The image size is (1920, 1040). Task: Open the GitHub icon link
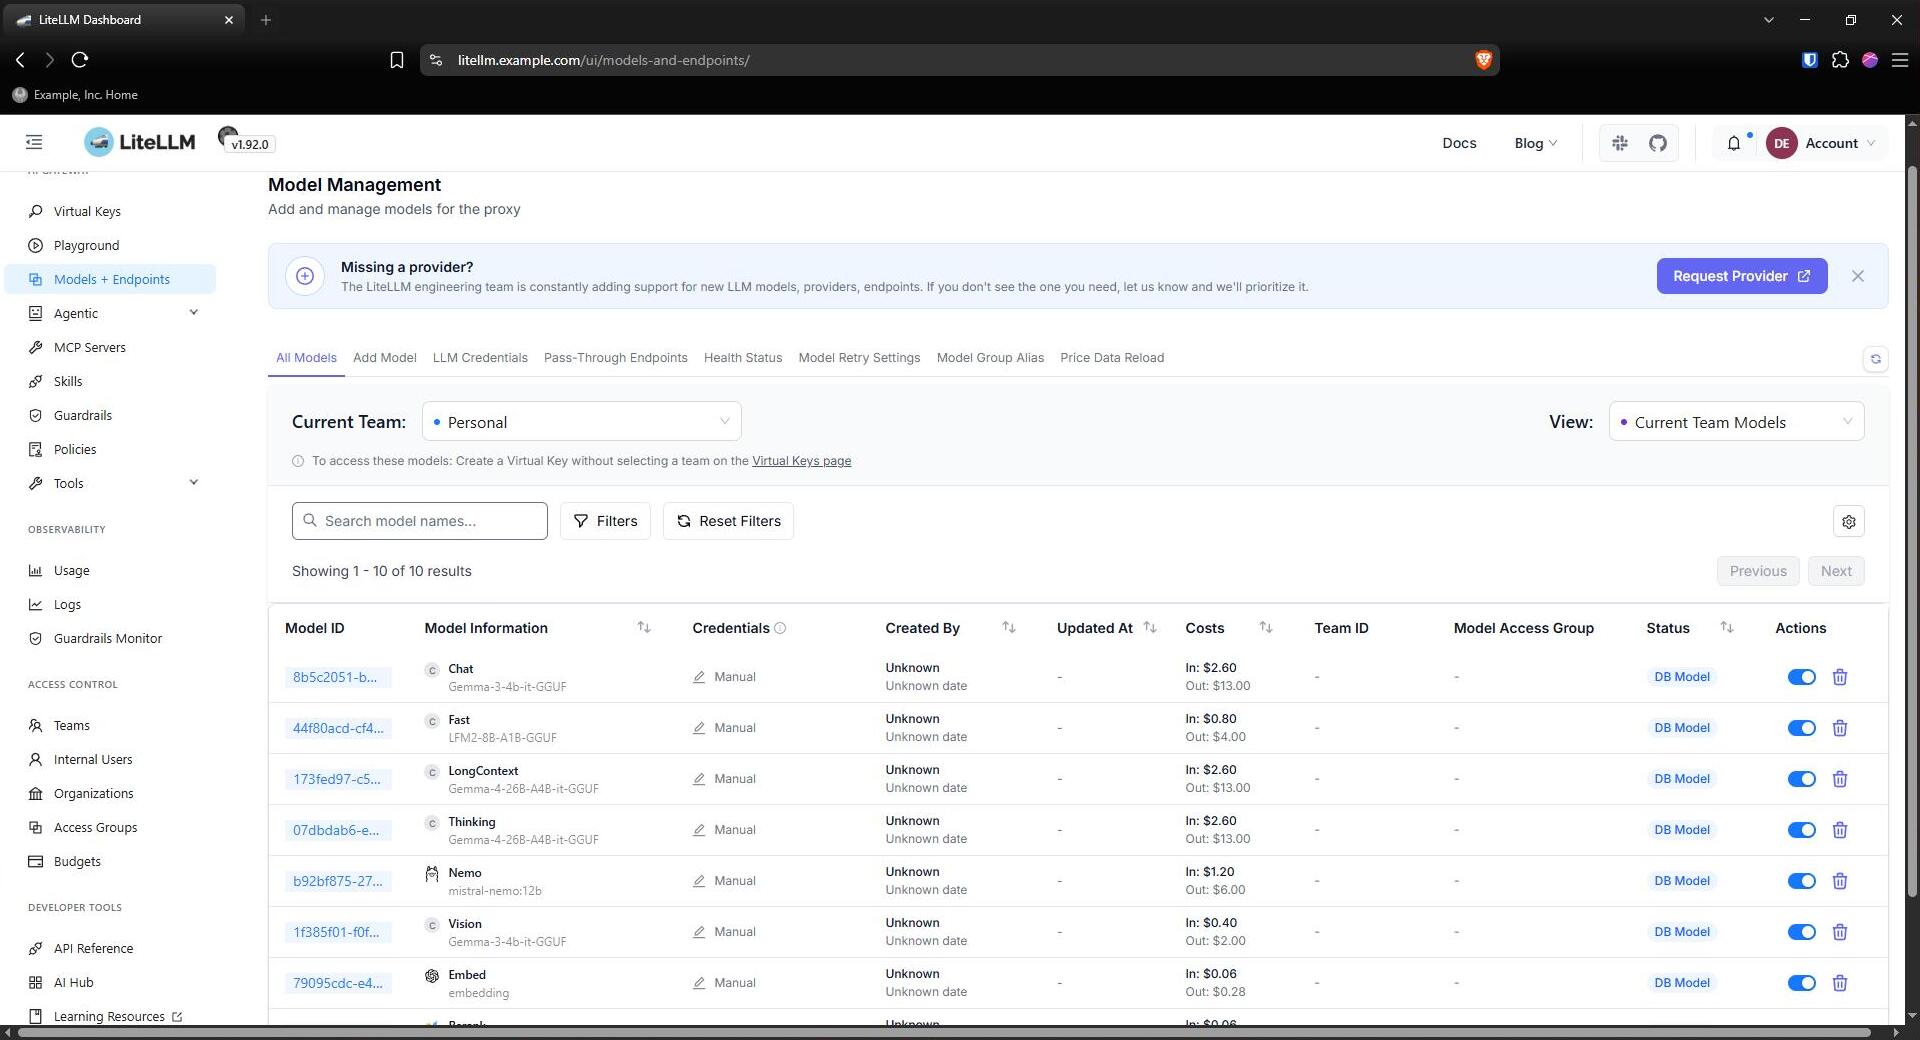click(1658, 143)
